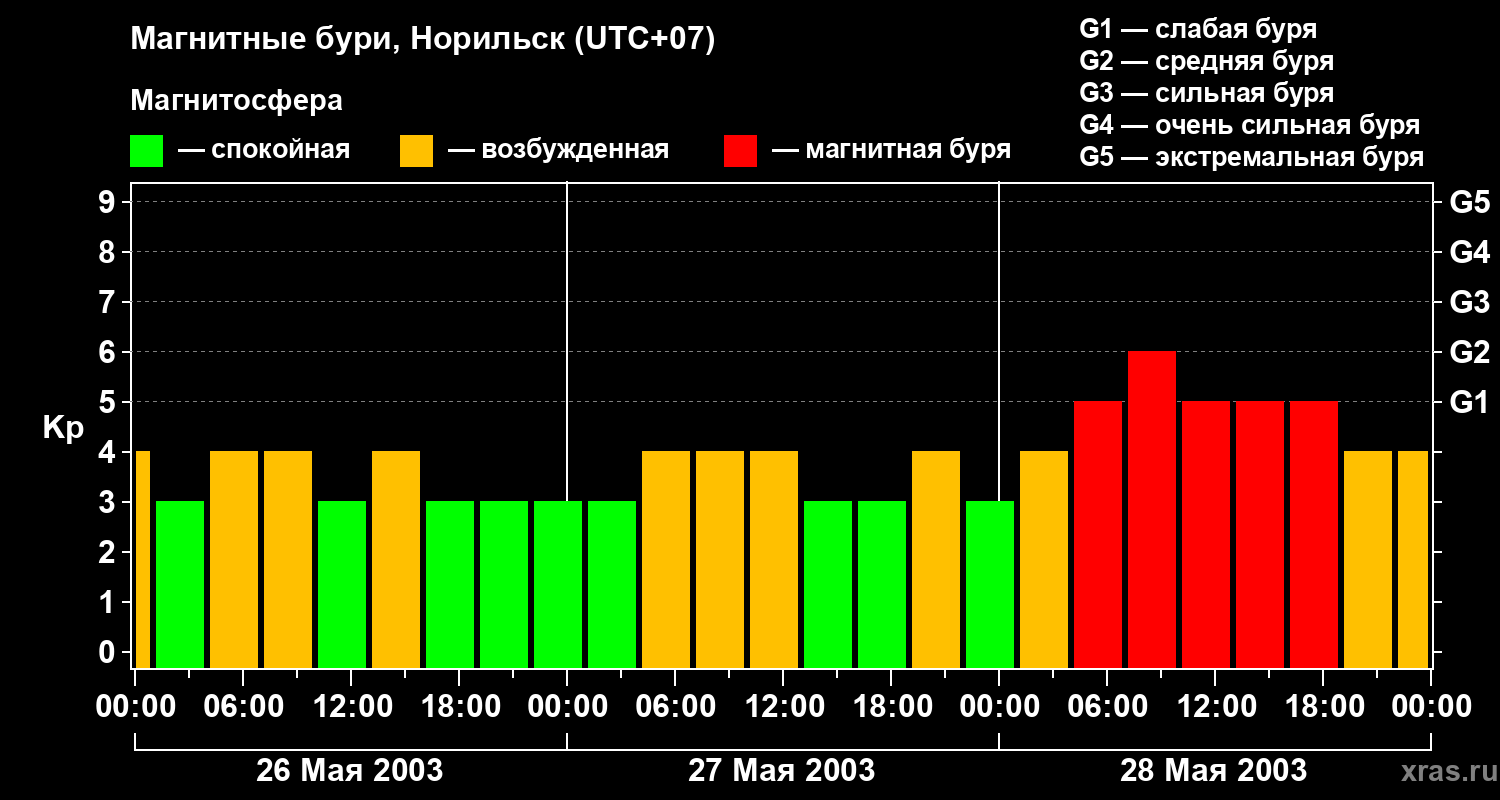This screenshot has width=1500, height=800.
Task: Click the '06:00' time label above 28 Мая
Action: click(x=1107, y=707)
